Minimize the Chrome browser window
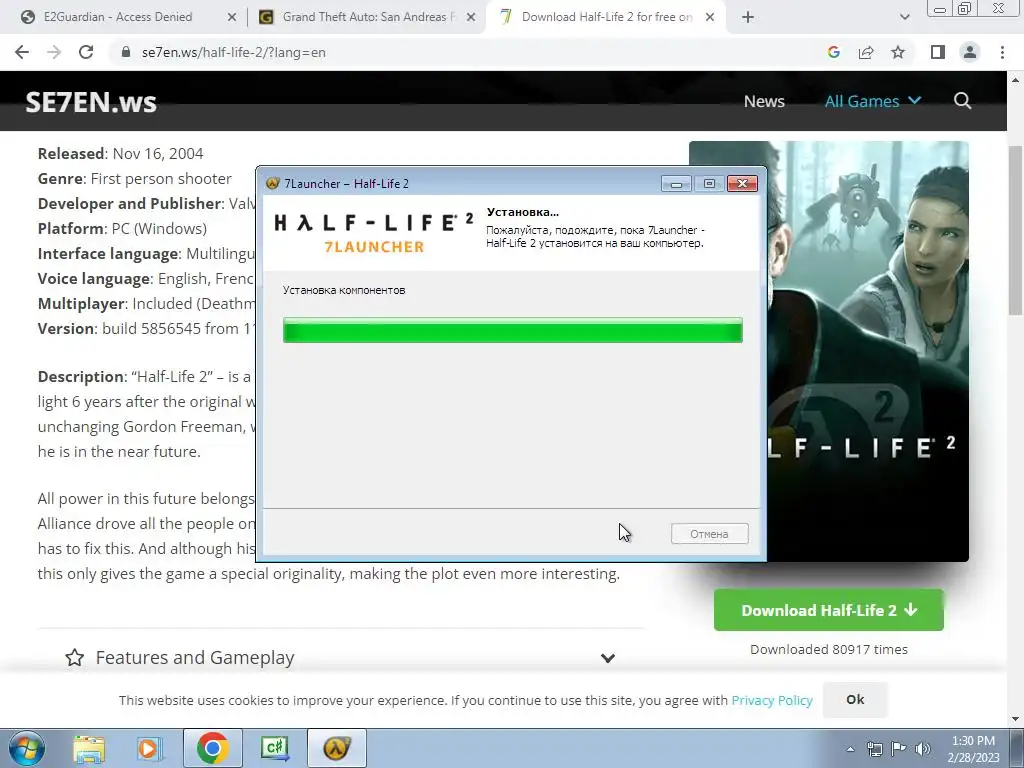Image resolution: width=1024 pixels, height=768 pixels. click(940, 9)
